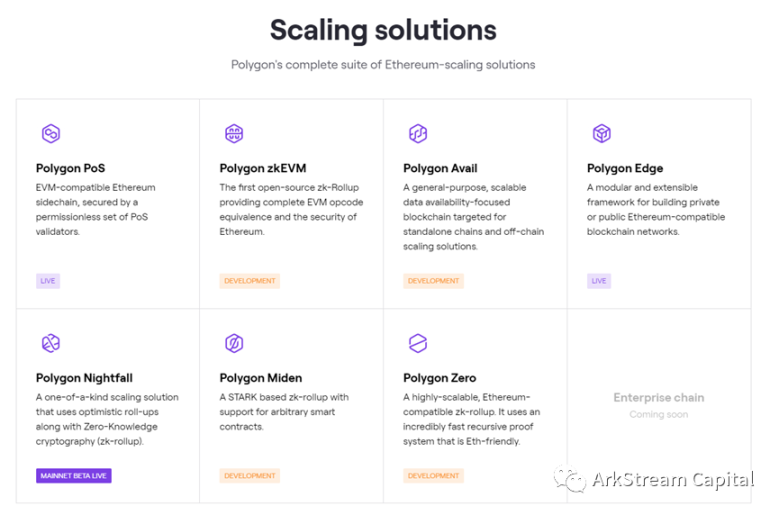Click the Polygon Zero icon
779x515 pixels.
(x=418, y=344)
